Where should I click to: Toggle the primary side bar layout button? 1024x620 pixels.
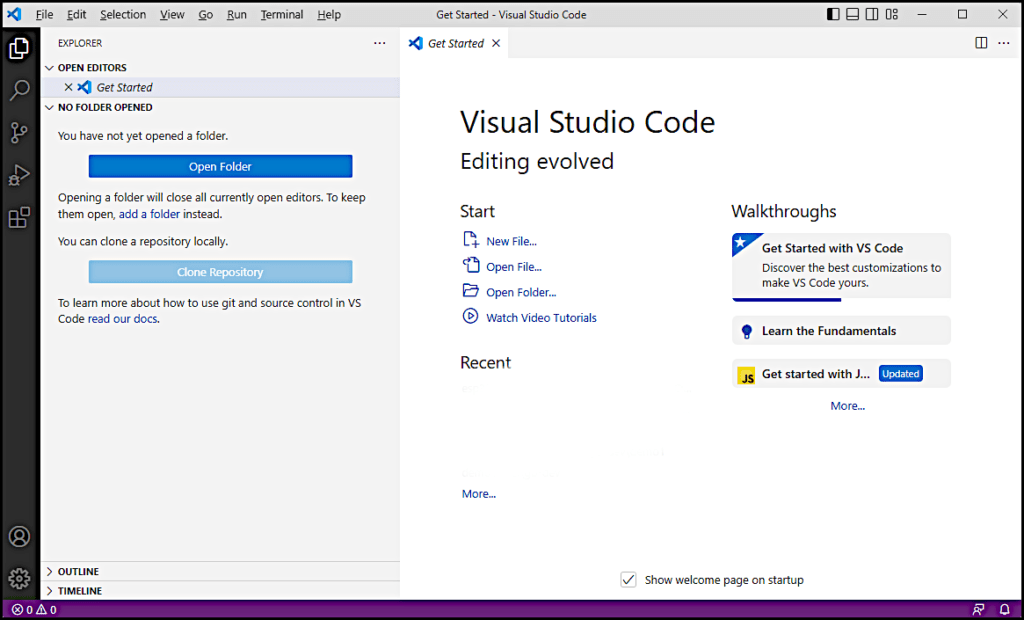click(834, 15)
